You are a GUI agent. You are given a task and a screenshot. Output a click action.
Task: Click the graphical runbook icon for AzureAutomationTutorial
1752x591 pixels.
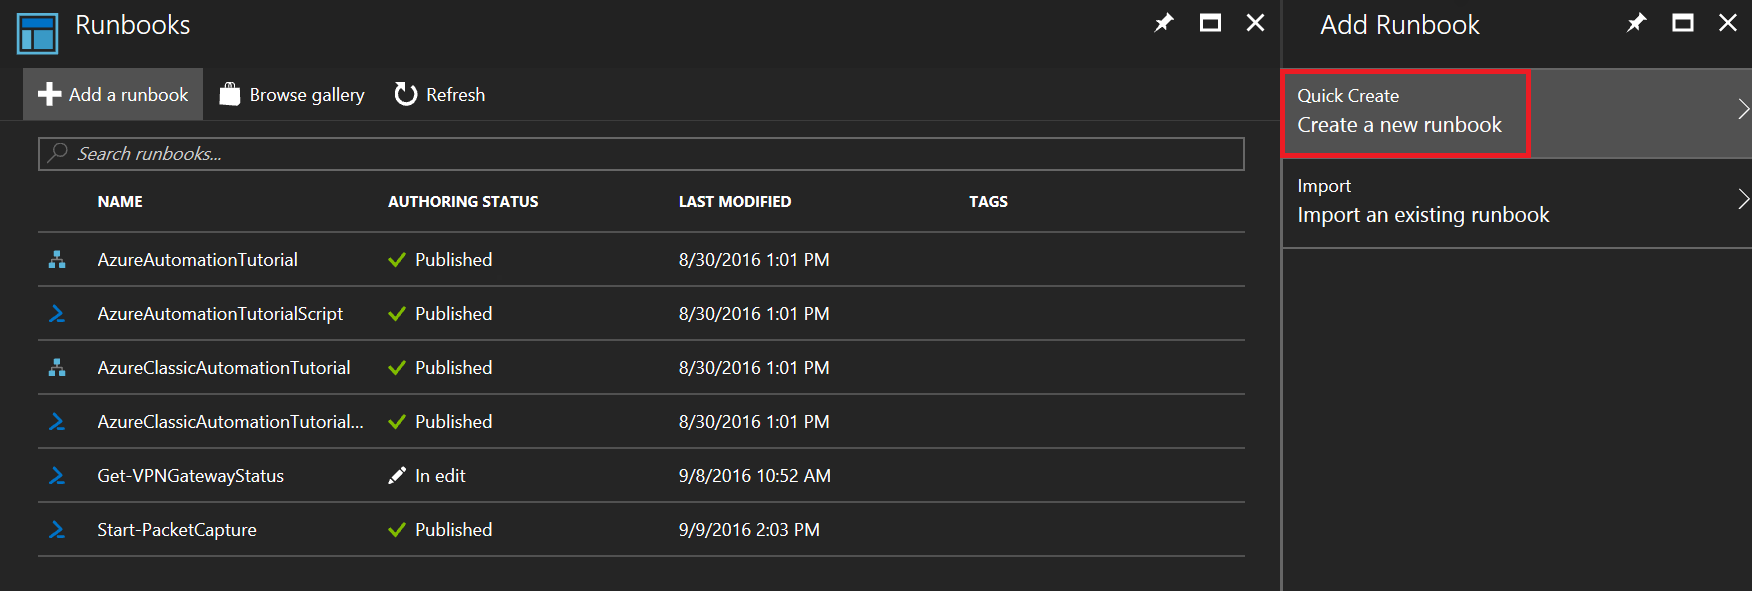click(x=57, y=260)
